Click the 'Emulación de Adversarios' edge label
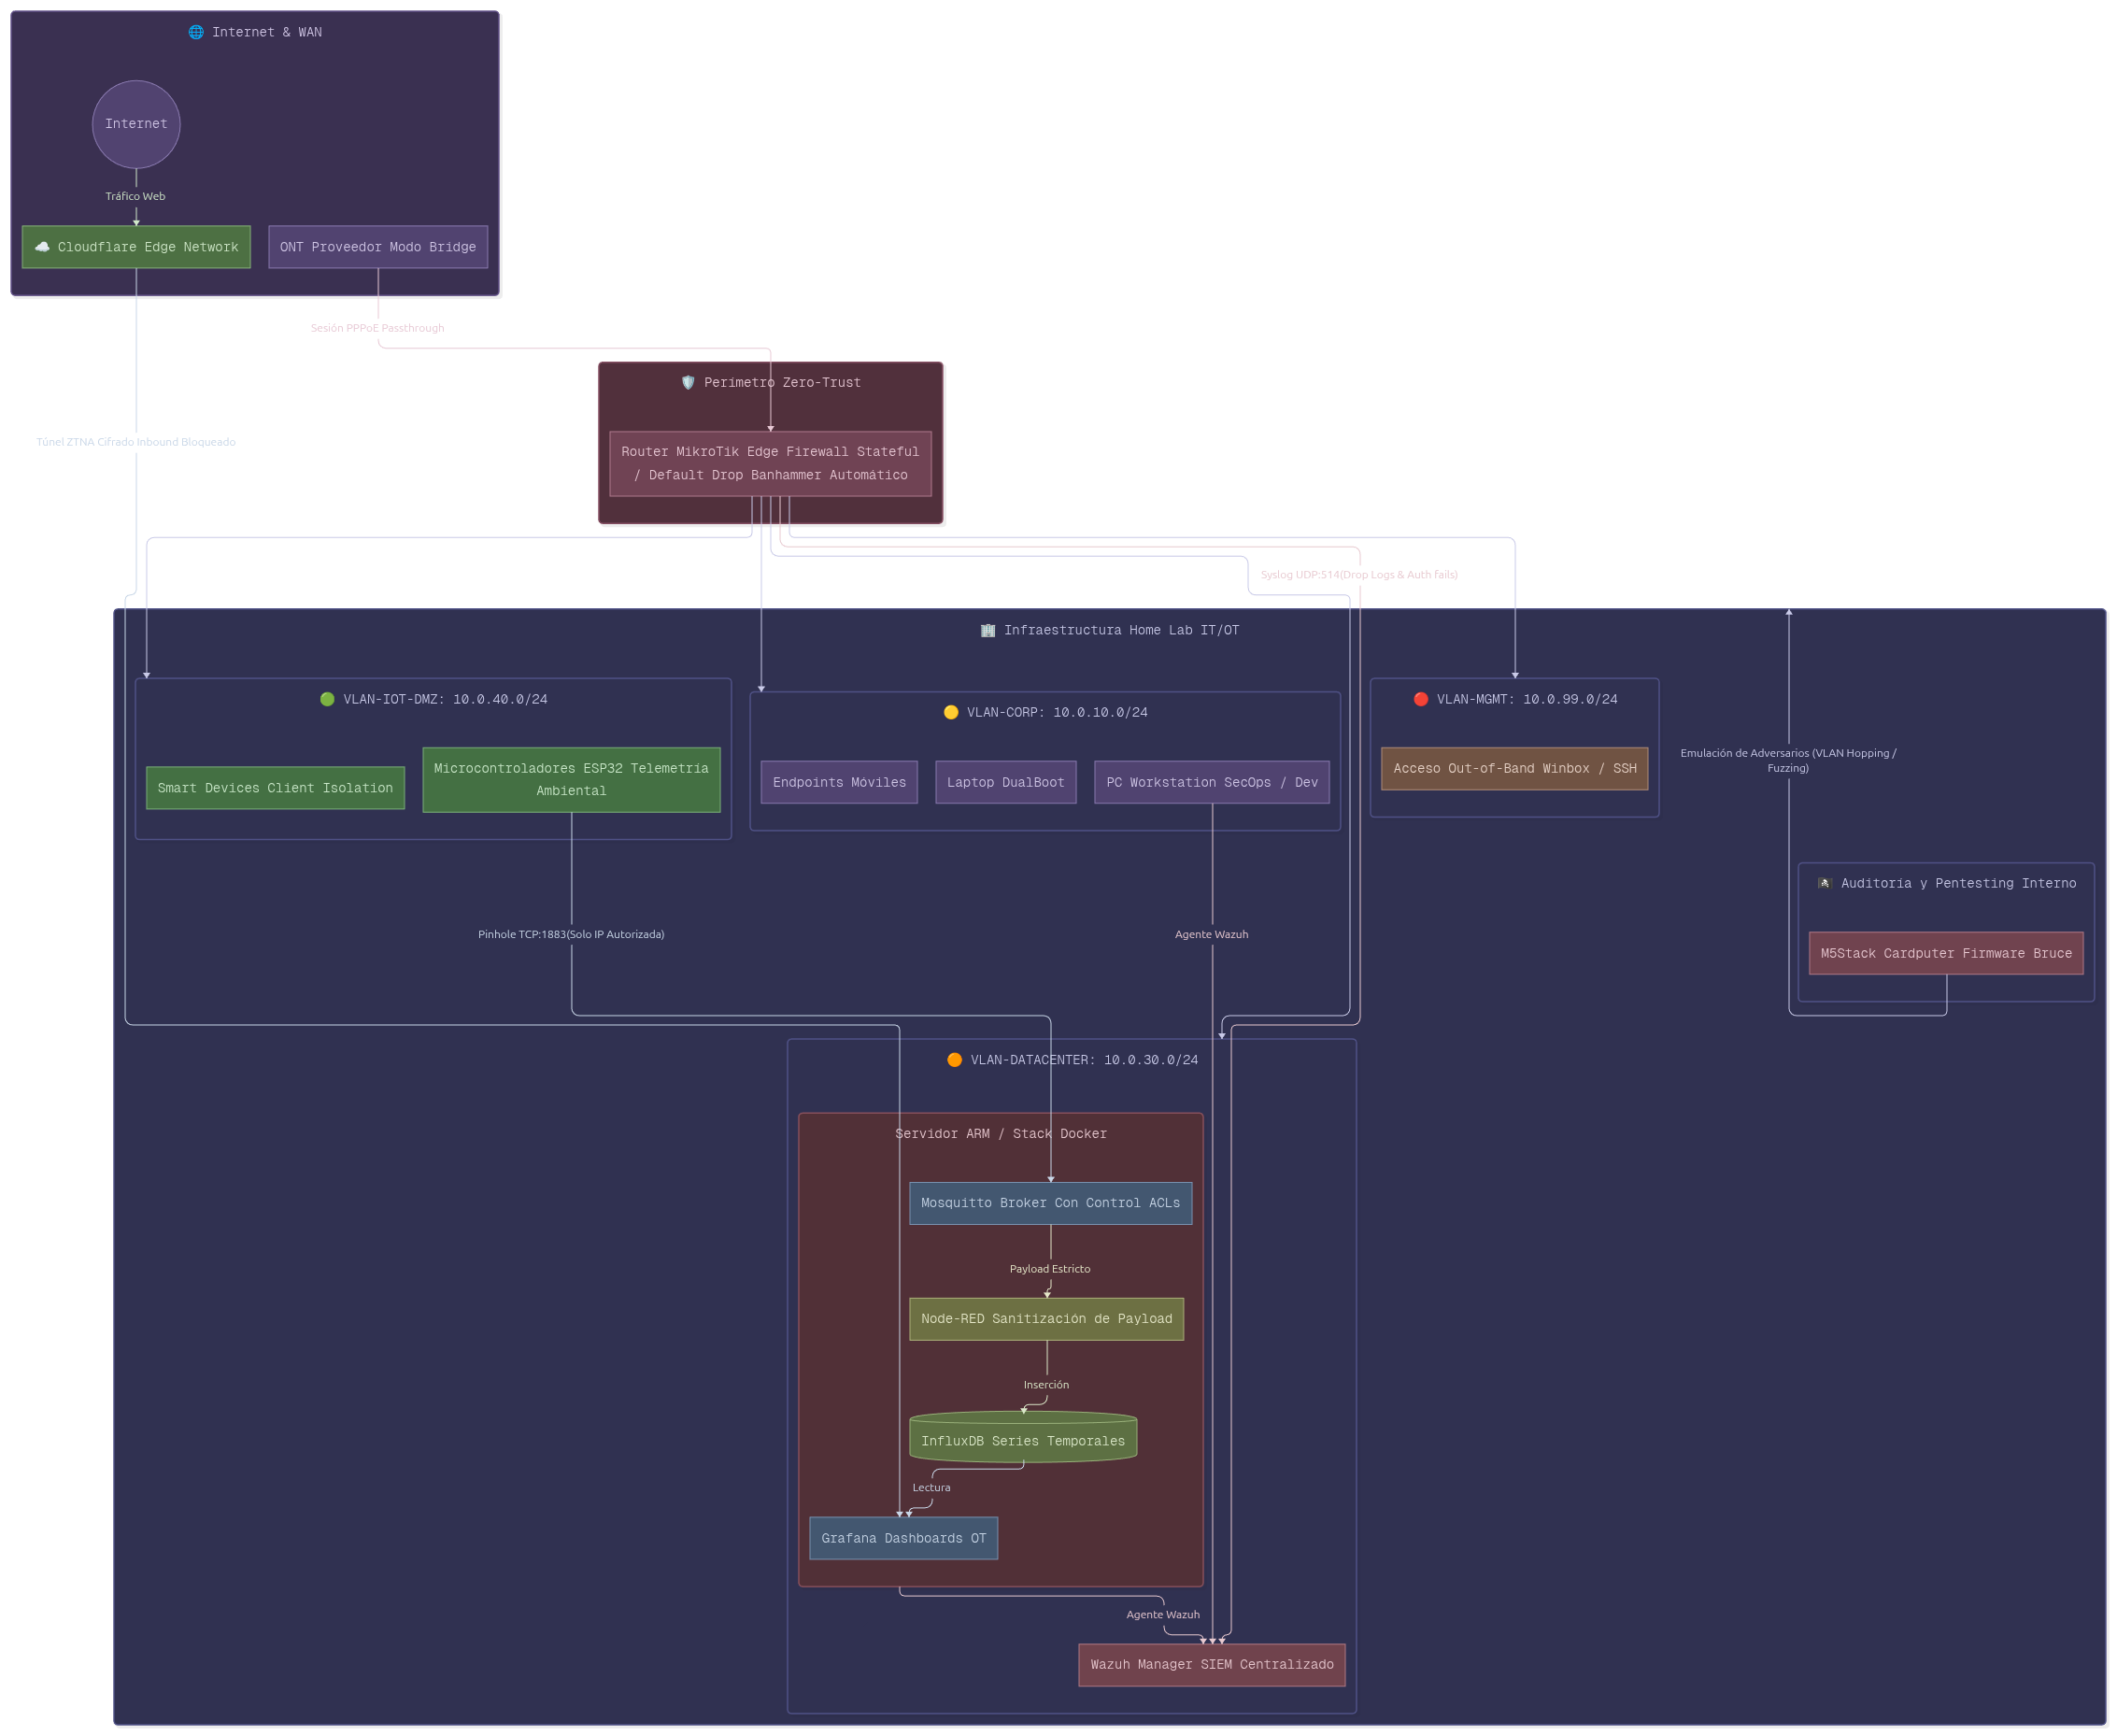Screen dimensions: 2117x1736 click(1788, 760)
